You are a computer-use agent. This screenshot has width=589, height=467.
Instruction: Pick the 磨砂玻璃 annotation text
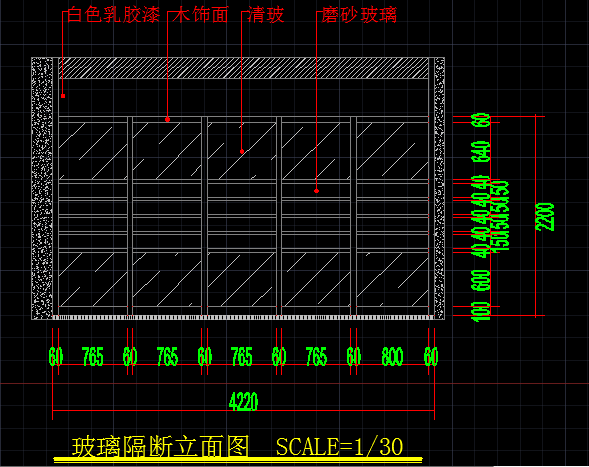point(359,15)
